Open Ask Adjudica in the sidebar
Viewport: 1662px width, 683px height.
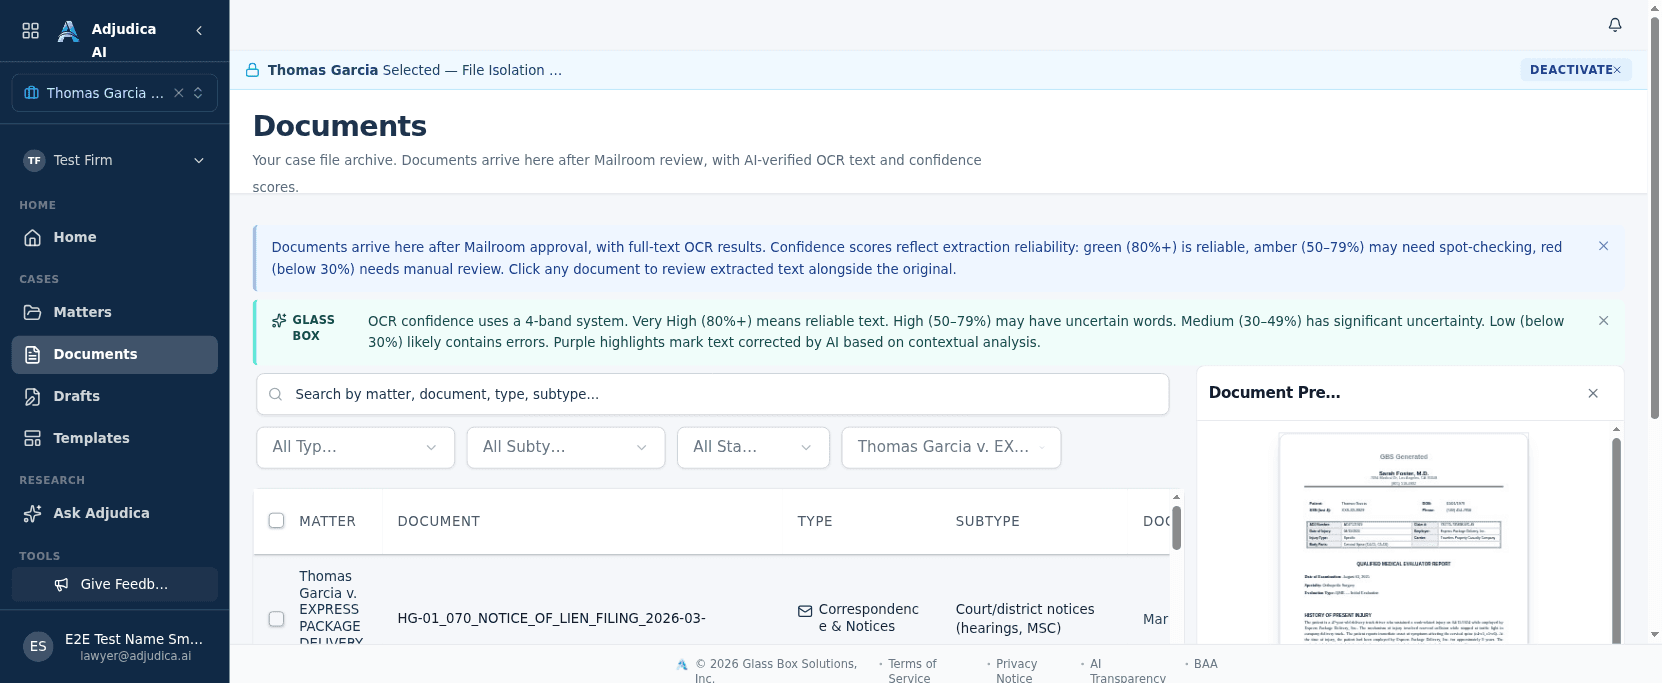[x=115, y=513]
